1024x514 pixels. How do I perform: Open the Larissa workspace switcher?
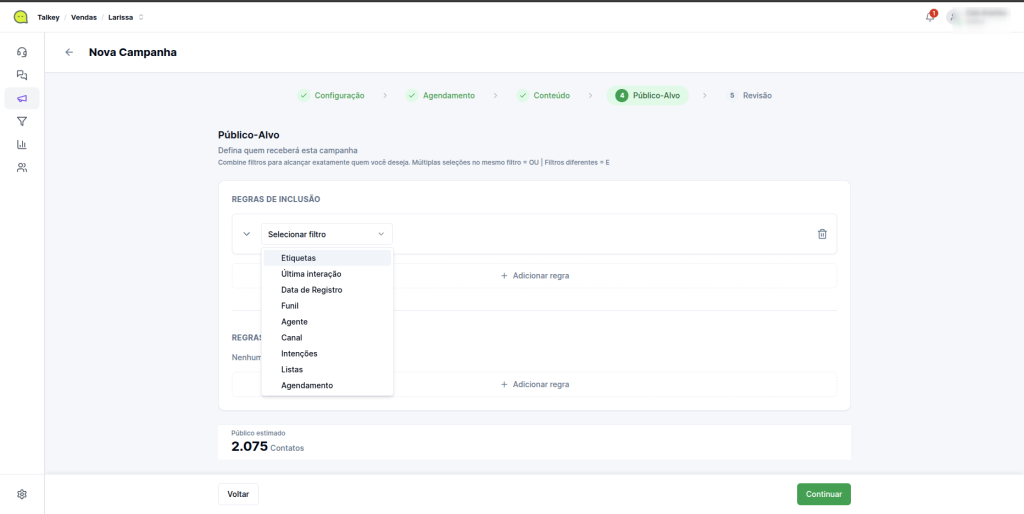click(126, 17)
